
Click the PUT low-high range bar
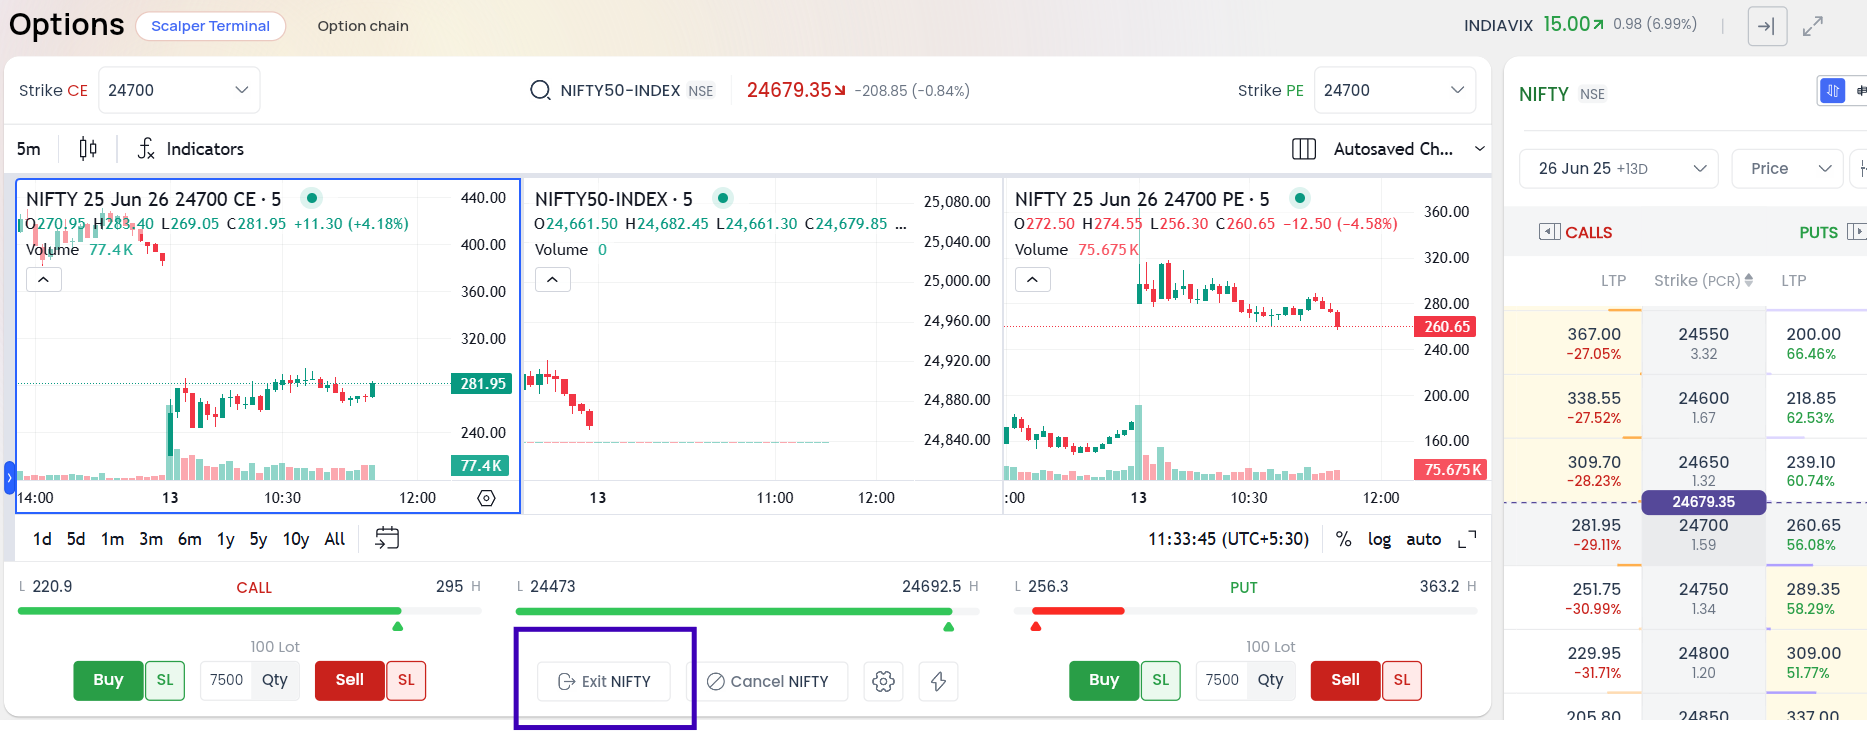click(x=1246, y=611)
